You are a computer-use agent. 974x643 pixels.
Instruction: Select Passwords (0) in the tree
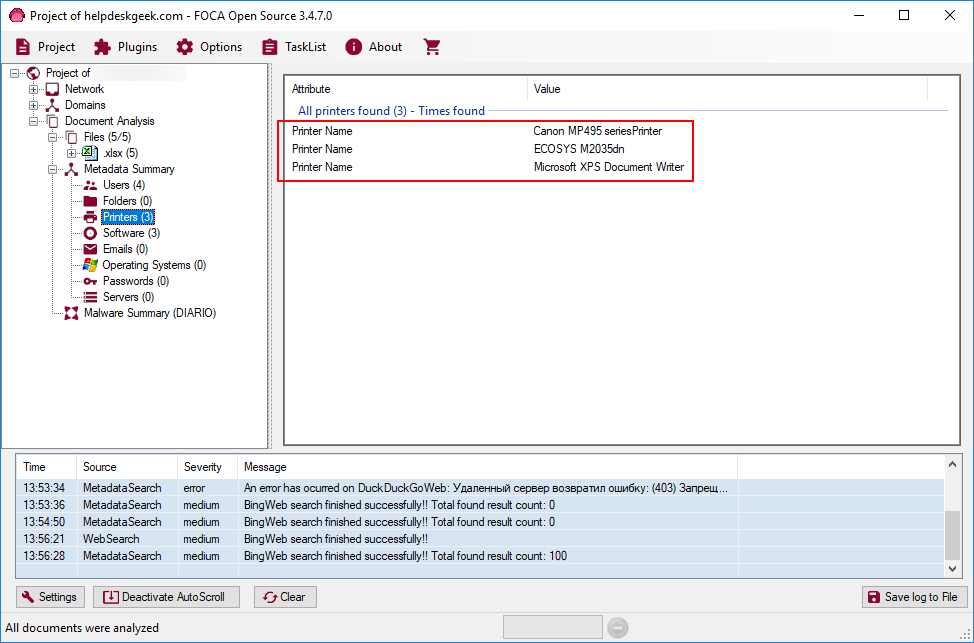[x=135, y=281]
